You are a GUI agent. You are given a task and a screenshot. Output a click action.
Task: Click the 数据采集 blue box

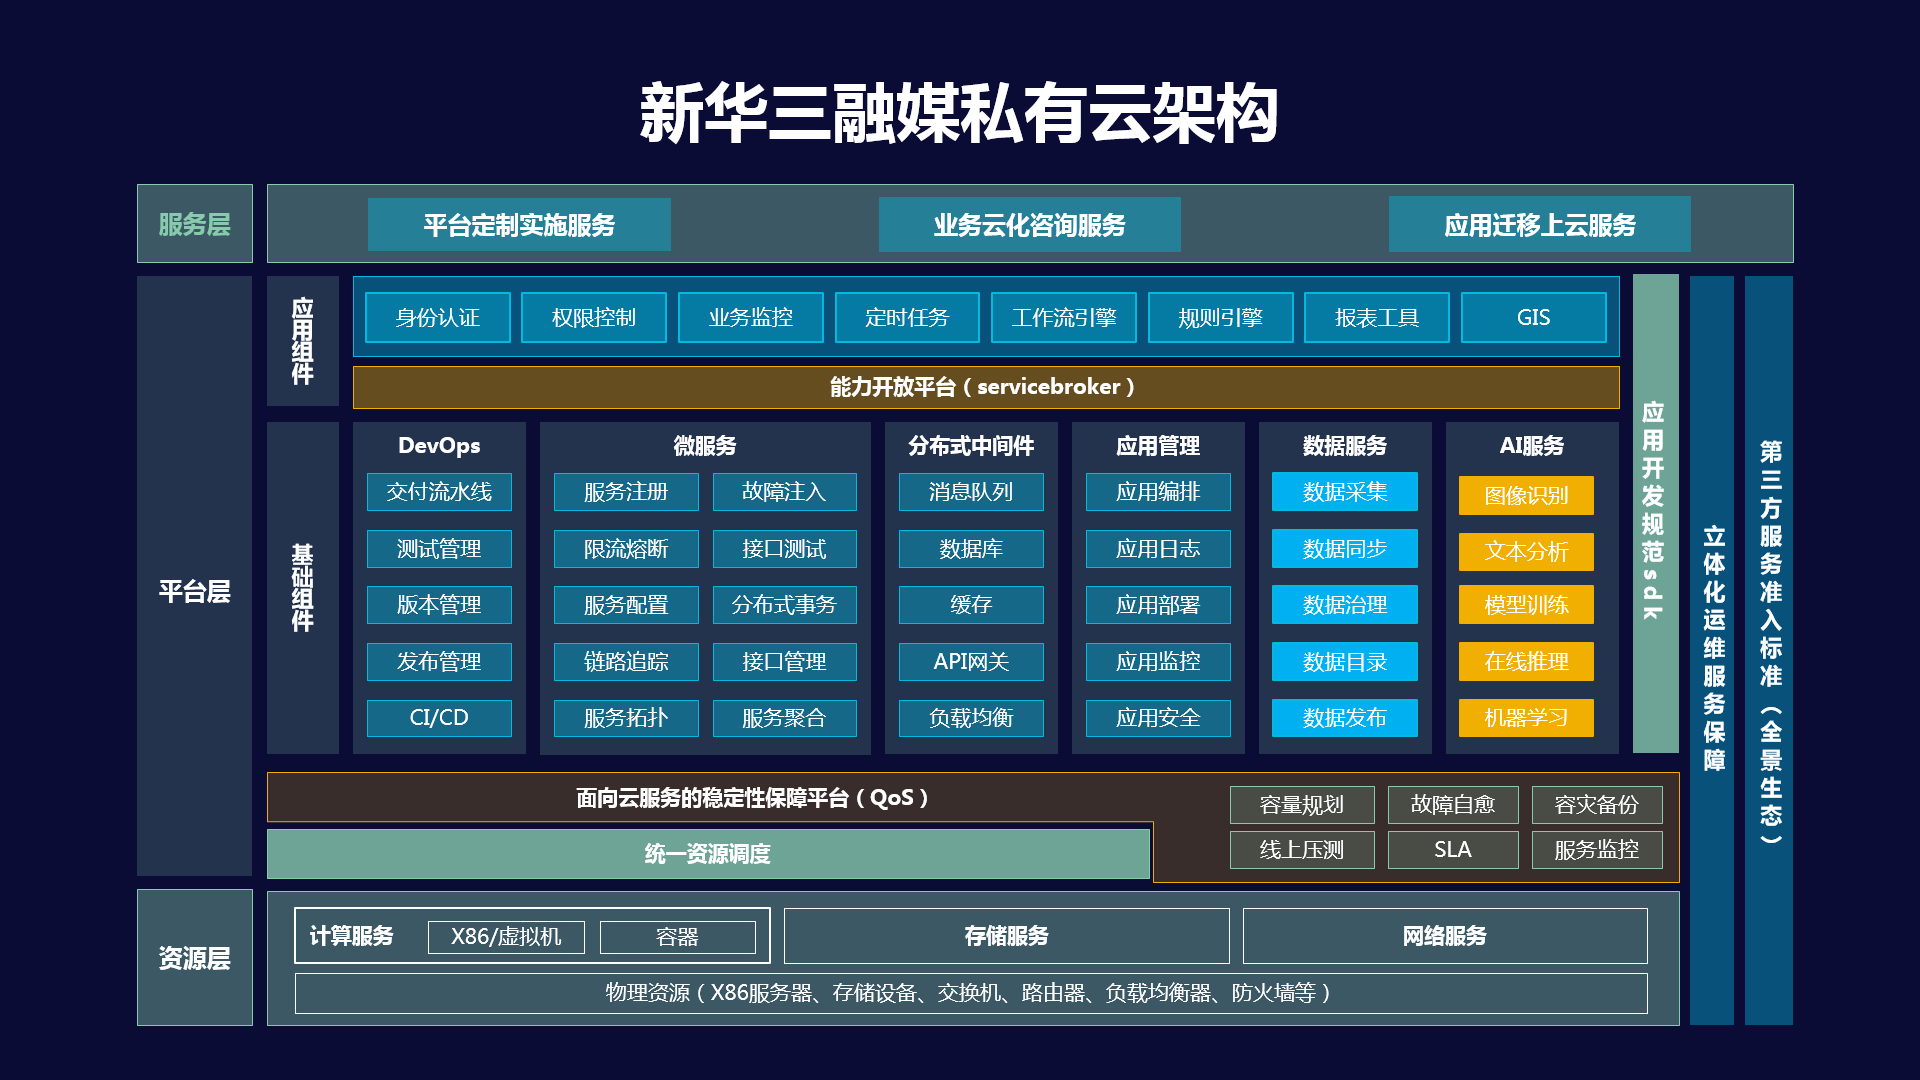pyautogui.click(x=1345, y=492)
